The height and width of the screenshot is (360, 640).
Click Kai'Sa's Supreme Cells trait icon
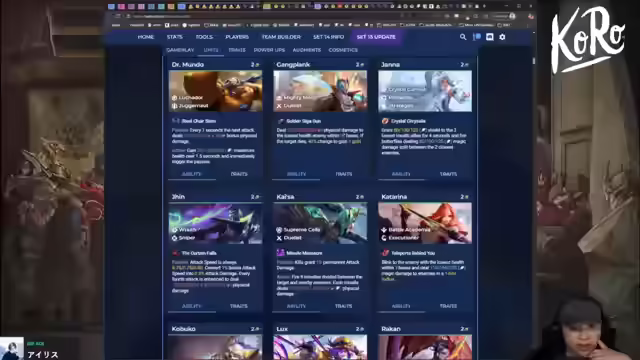click(279, 230)
